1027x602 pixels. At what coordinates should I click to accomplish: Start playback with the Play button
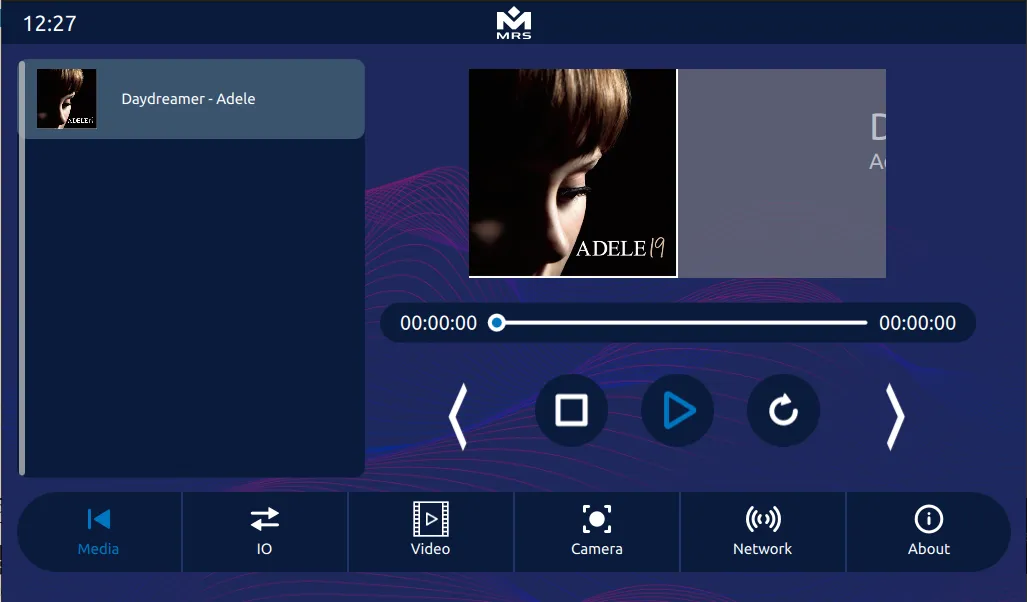[x=678, y=410]
